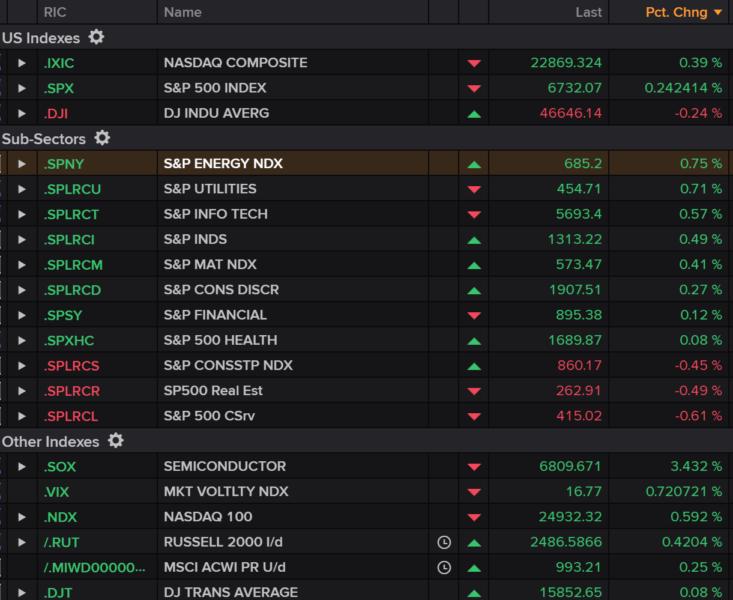Expand the .SPLRCL row
733x600 pixels.
pyautogui.click(x=22, y=416)
